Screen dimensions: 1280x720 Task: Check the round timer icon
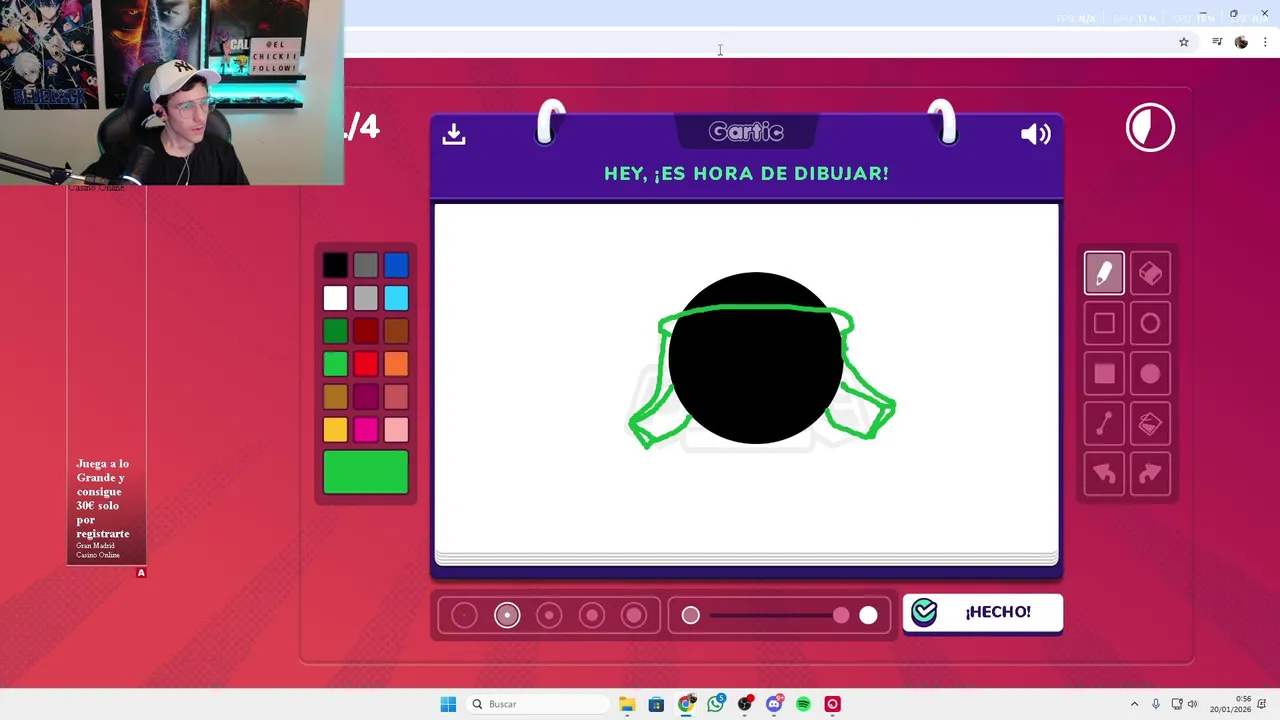[1150, 128]
